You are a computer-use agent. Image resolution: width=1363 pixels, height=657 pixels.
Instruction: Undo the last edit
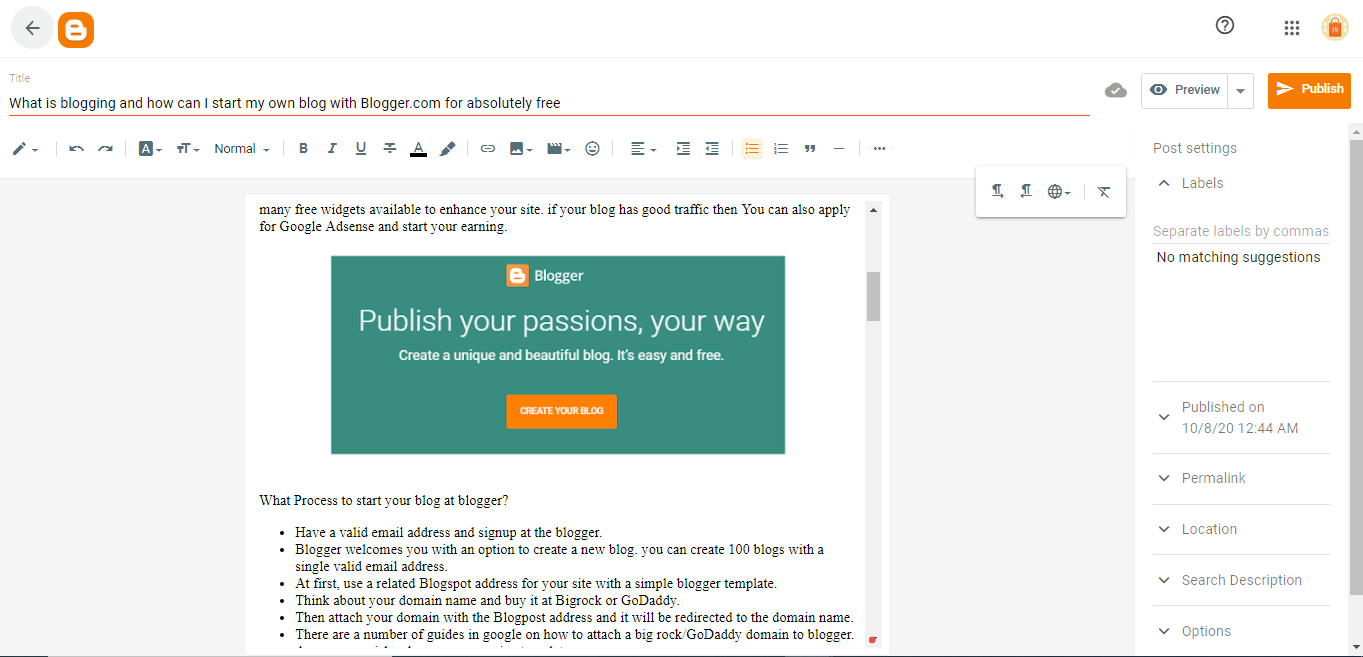tap(77, 149)
